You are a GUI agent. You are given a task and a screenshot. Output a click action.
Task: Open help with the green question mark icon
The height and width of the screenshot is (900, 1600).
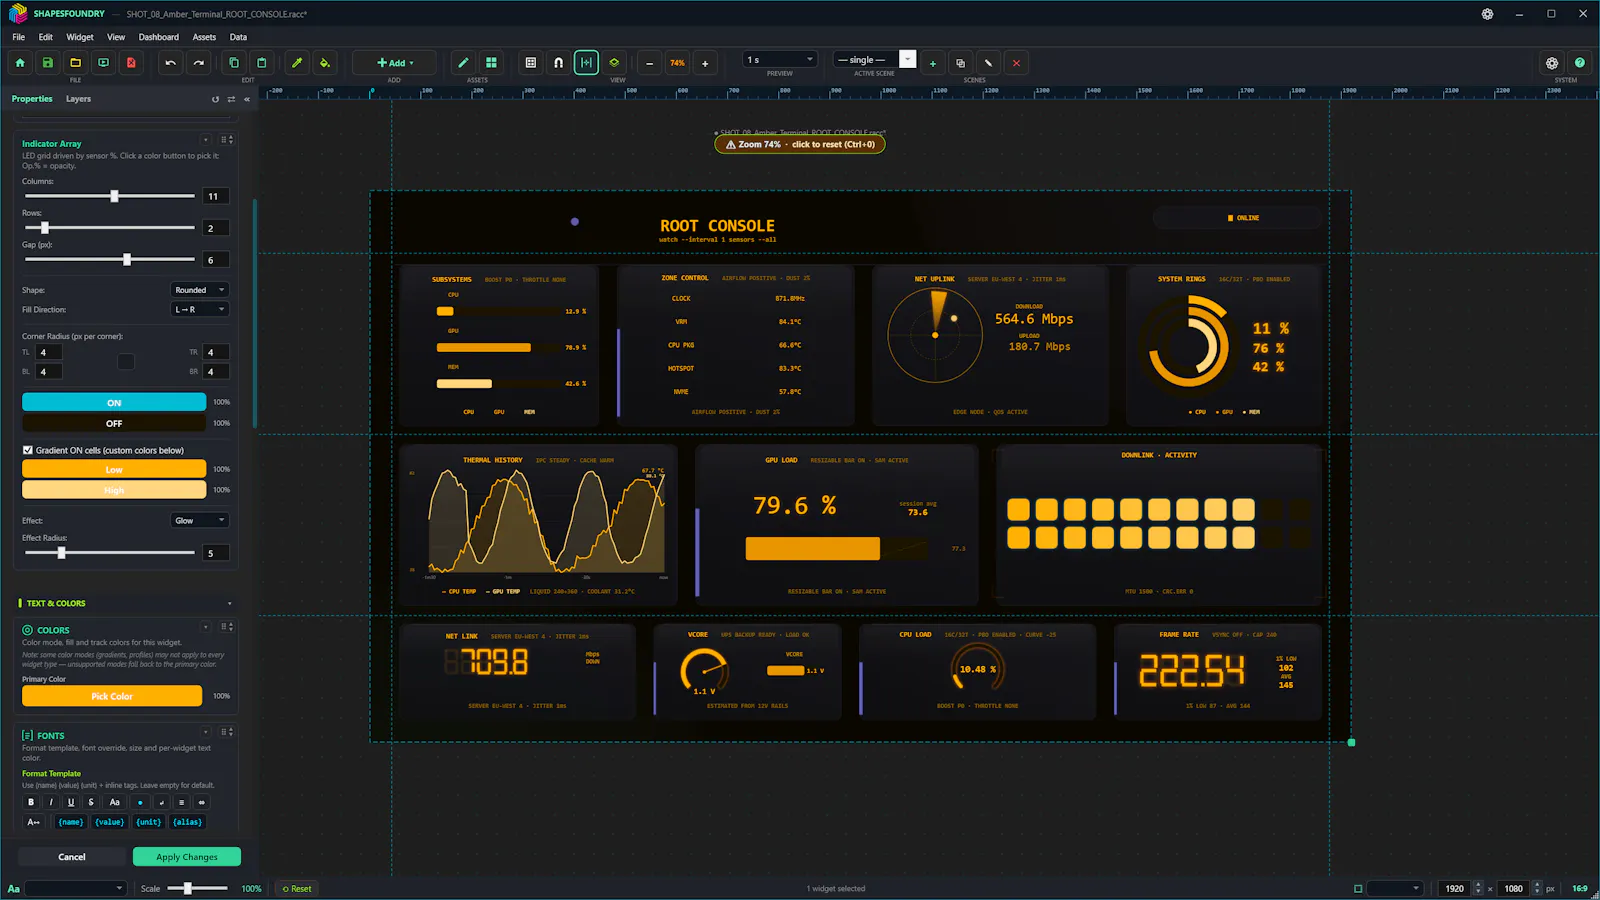click(1580, 63)
